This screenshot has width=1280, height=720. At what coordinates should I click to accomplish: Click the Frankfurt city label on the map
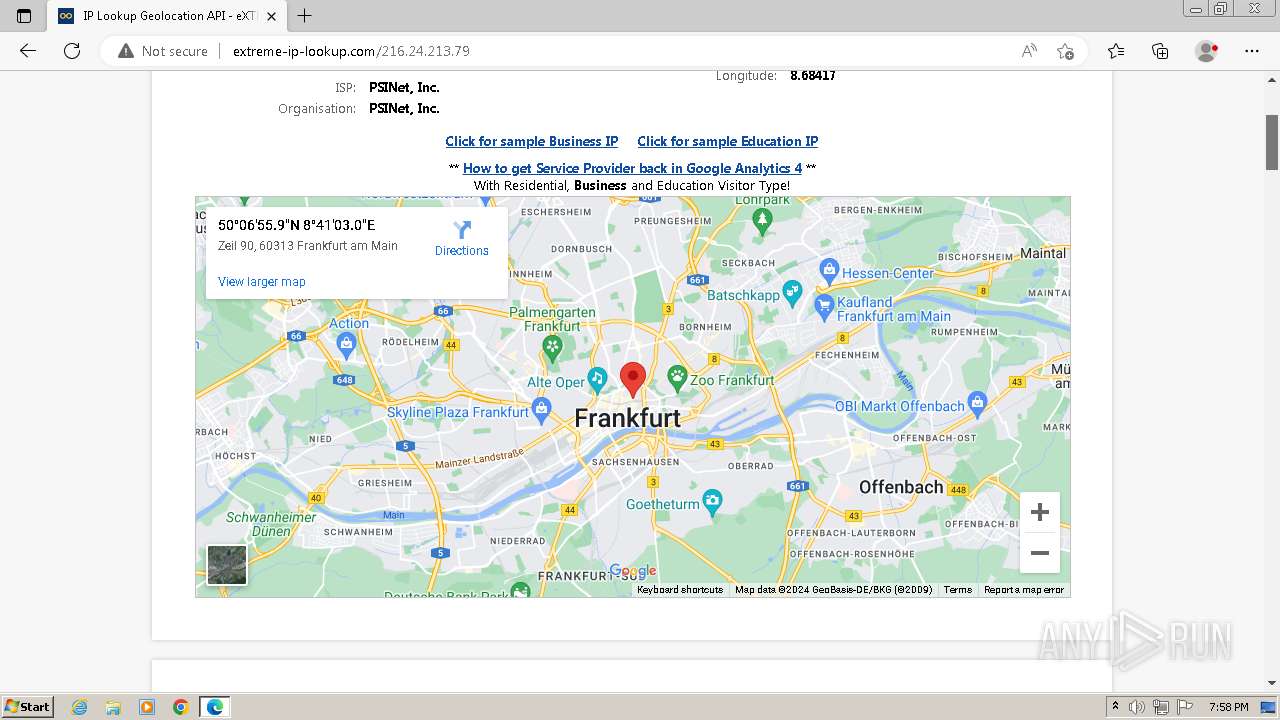[x=628, y=418]
